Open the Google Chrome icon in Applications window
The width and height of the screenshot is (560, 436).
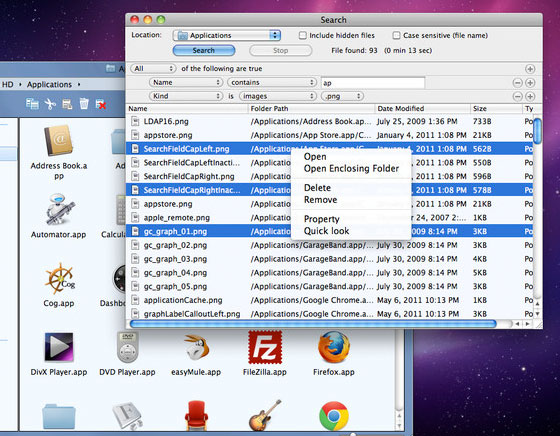point(334,416)
